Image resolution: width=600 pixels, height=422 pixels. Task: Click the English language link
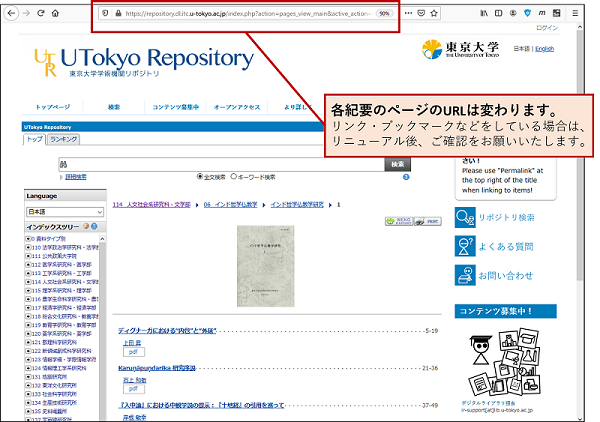click(545, 49)
